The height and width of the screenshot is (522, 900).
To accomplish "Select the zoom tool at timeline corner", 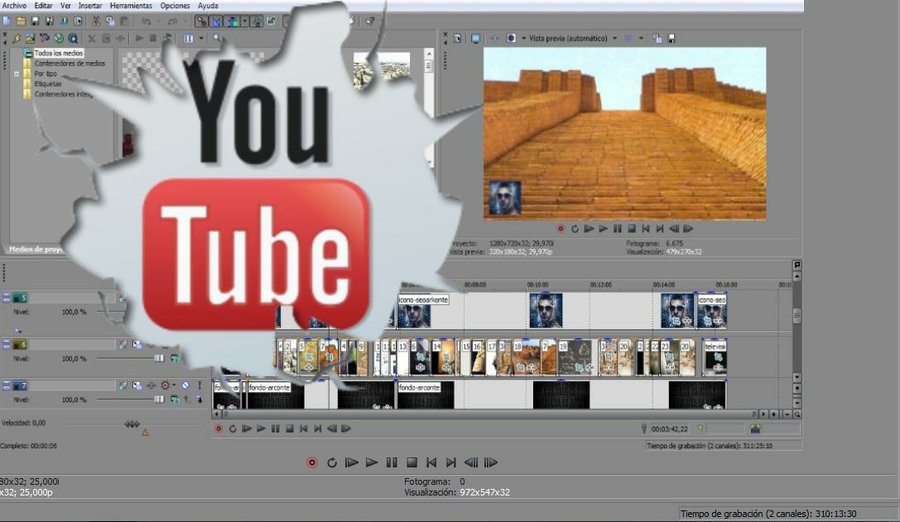I will click(797, 414).
